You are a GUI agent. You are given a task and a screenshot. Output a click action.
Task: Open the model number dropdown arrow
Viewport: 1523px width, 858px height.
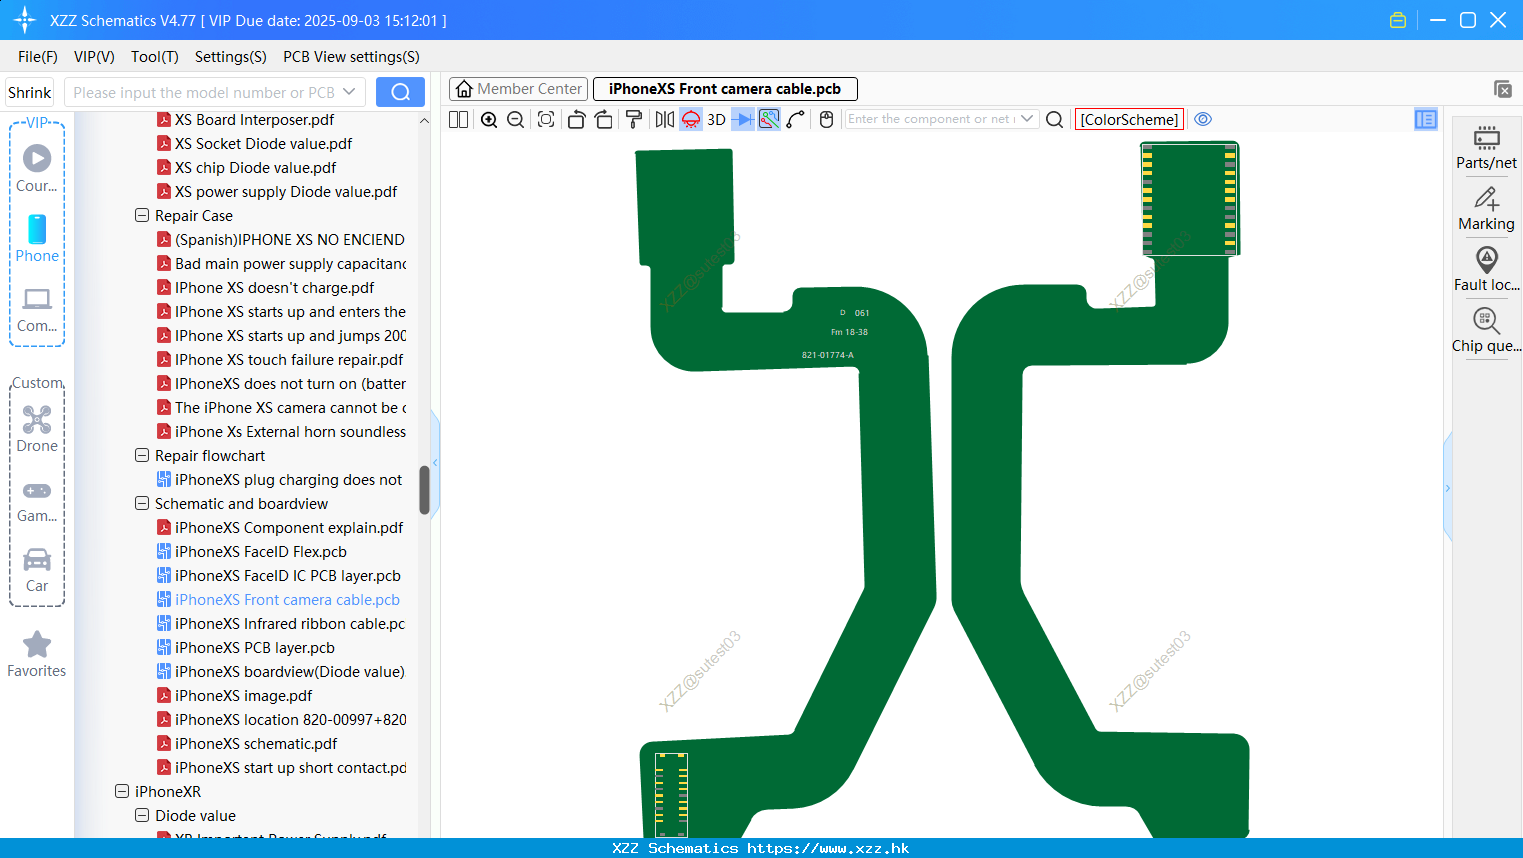349,92
